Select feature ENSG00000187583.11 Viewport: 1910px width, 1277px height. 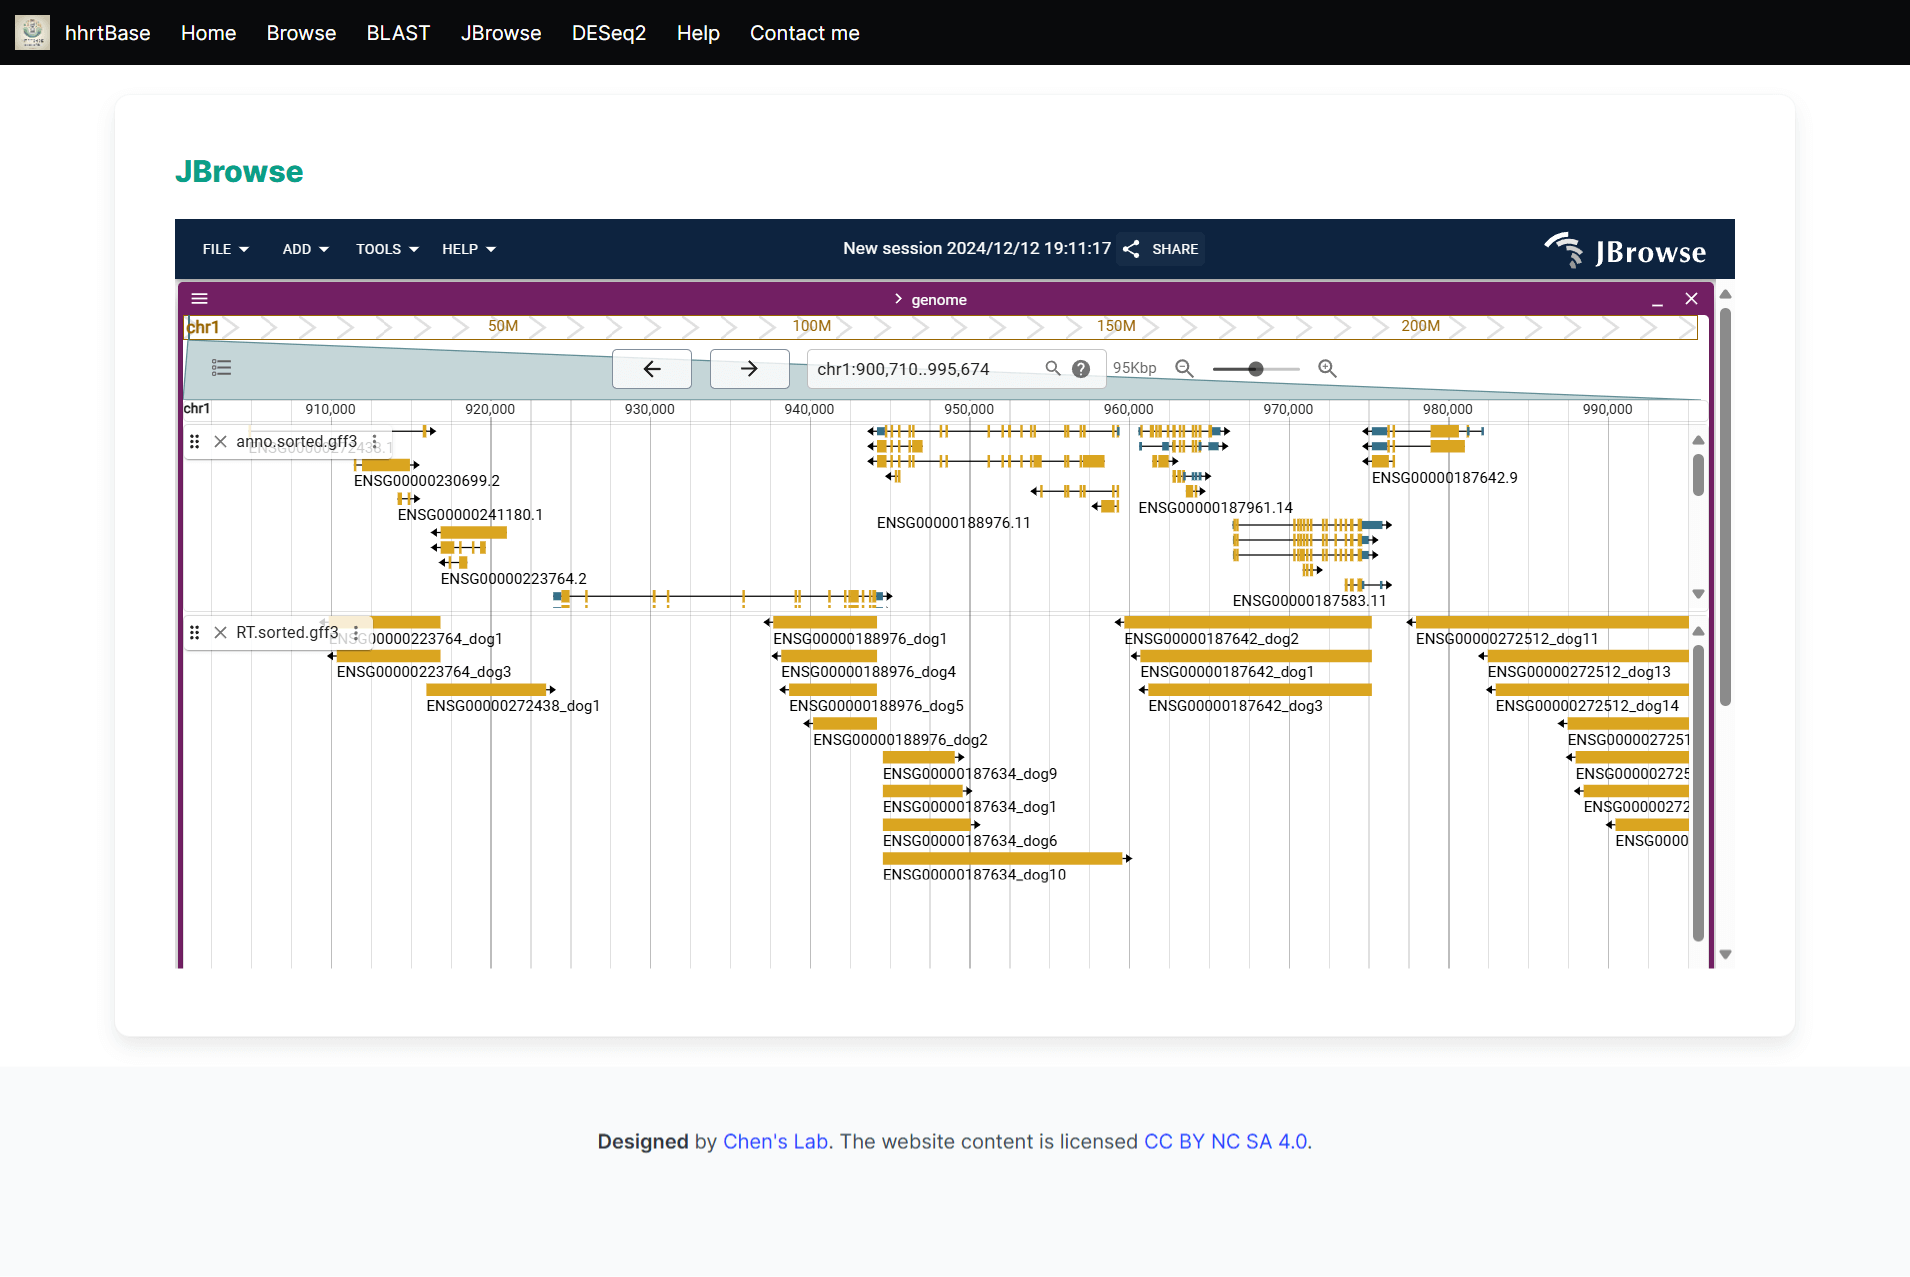click(1309, 601)
